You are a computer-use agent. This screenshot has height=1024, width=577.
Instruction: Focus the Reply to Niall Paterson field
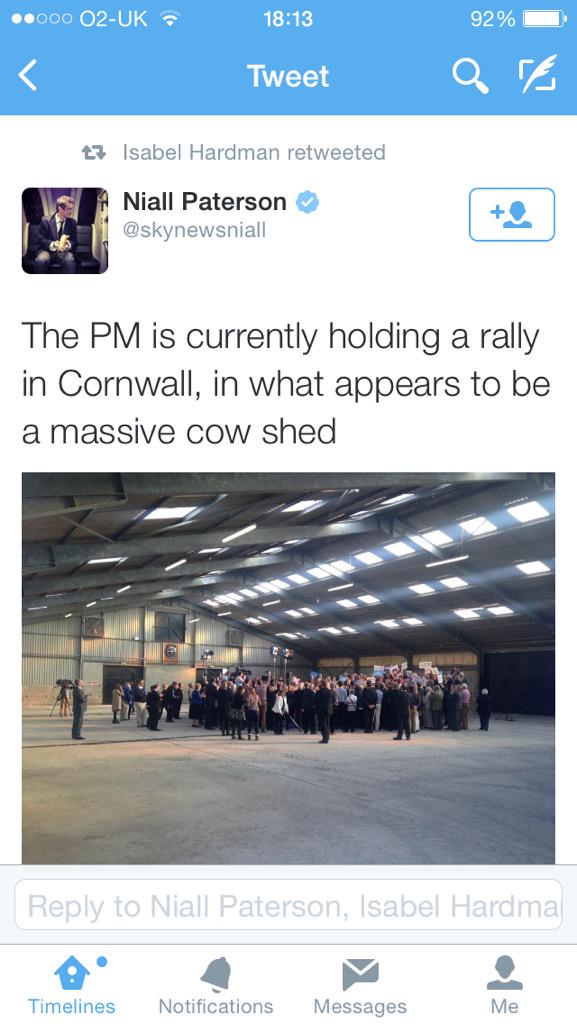288,904
